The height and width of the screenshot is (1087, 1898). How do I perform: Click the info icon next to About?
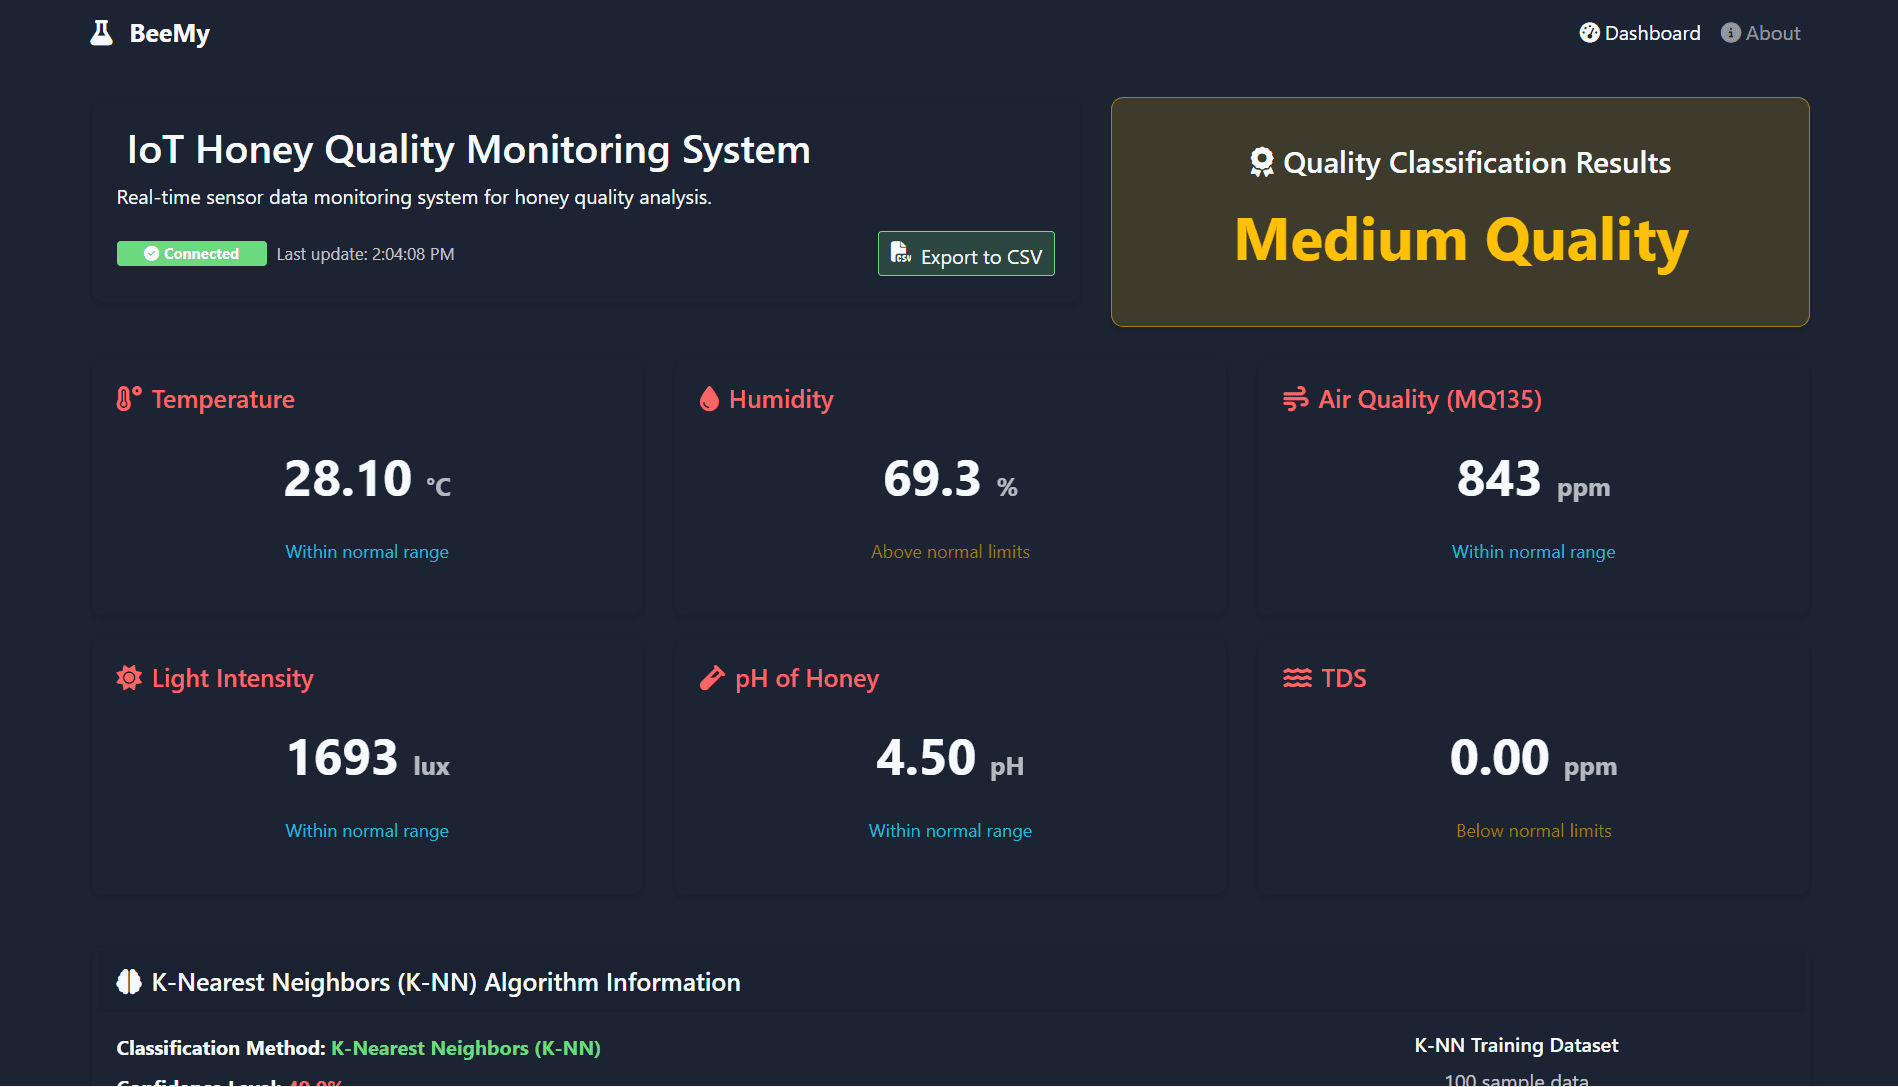point(1729,32)
